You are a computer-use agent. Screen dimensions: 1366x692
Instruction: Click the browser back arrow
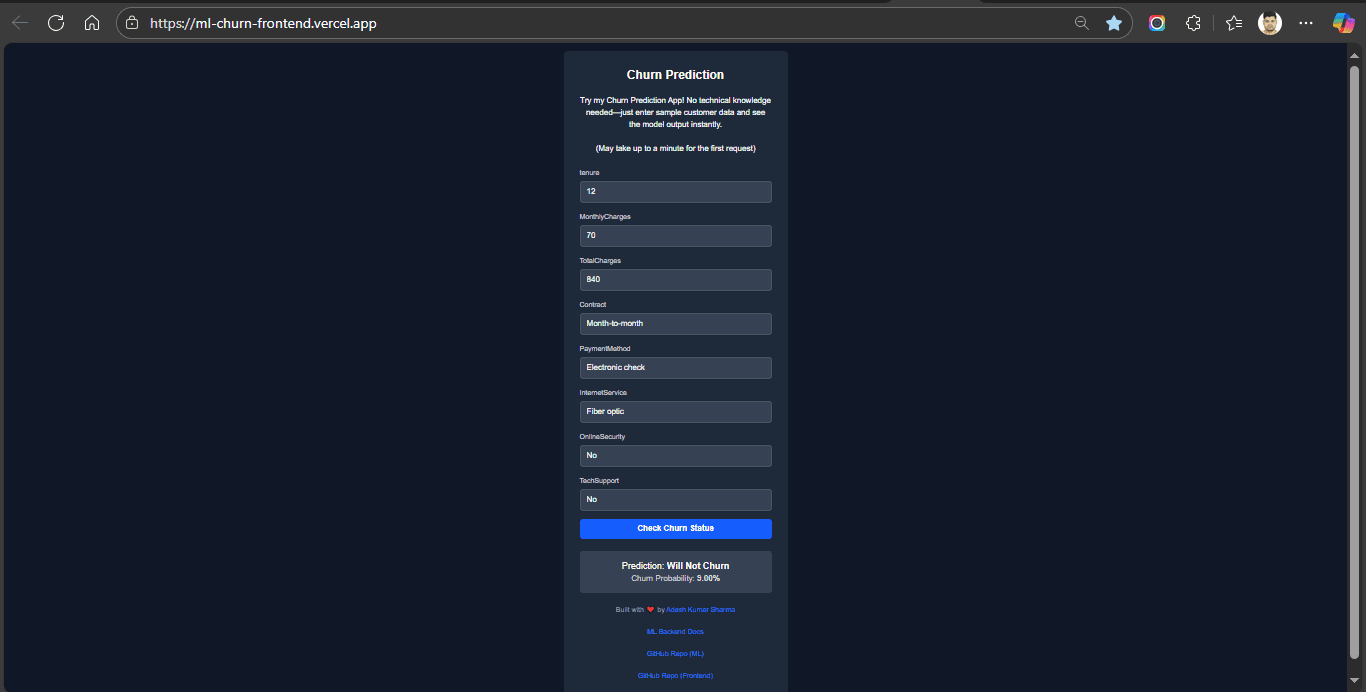click(20, 23)
